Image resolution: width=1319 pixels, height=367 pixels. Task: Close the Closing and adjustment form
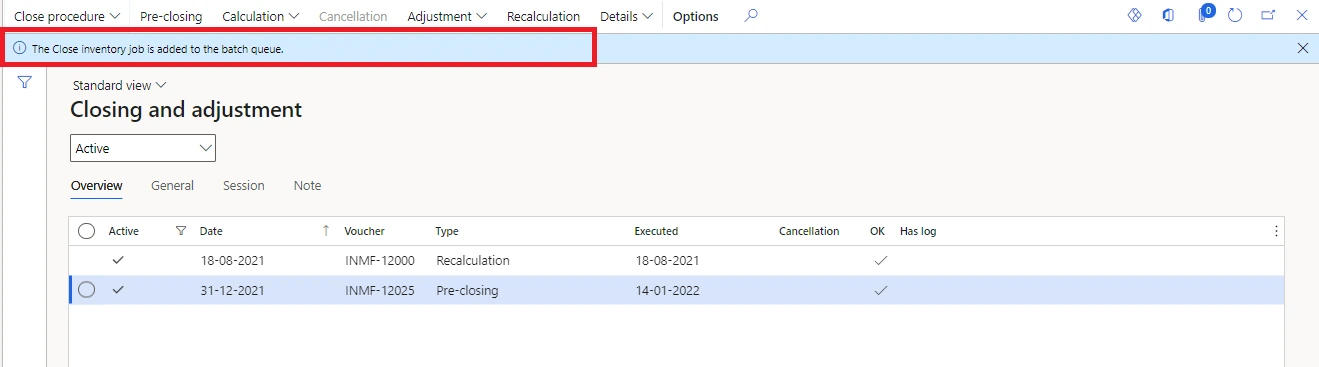1301,16
